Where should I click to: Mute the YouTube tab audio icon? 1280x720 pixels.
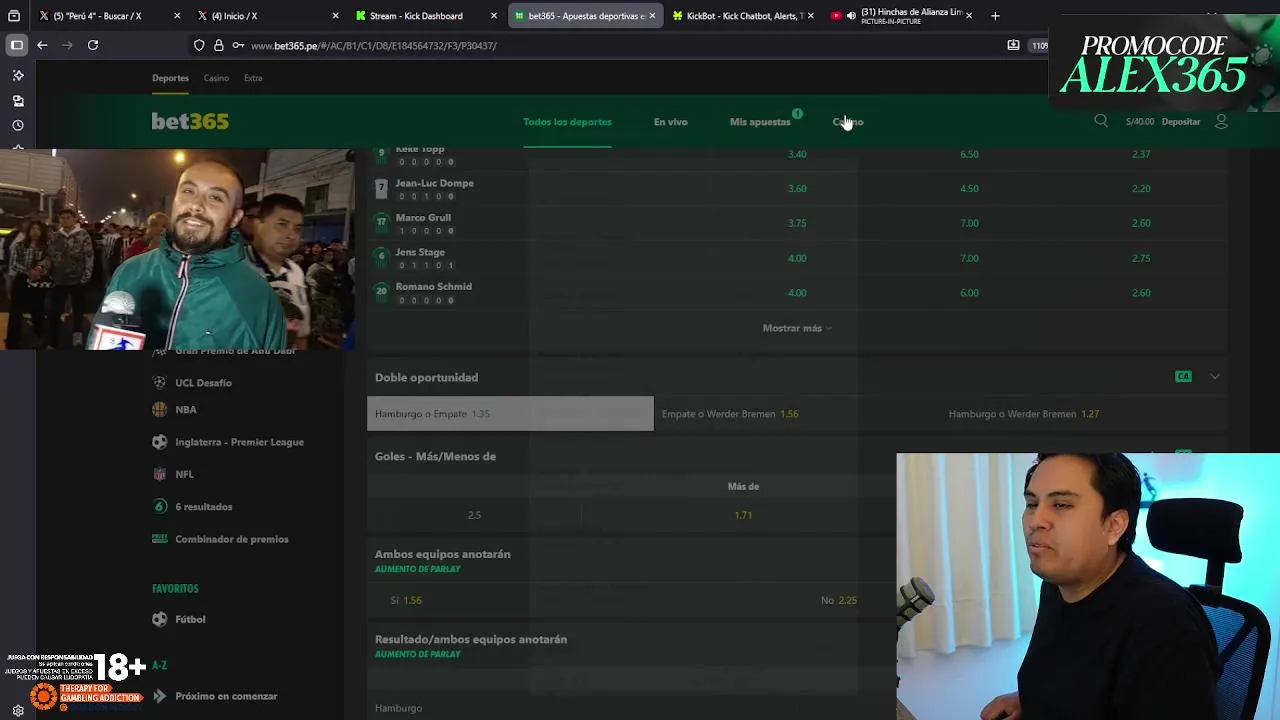[851, 16]
